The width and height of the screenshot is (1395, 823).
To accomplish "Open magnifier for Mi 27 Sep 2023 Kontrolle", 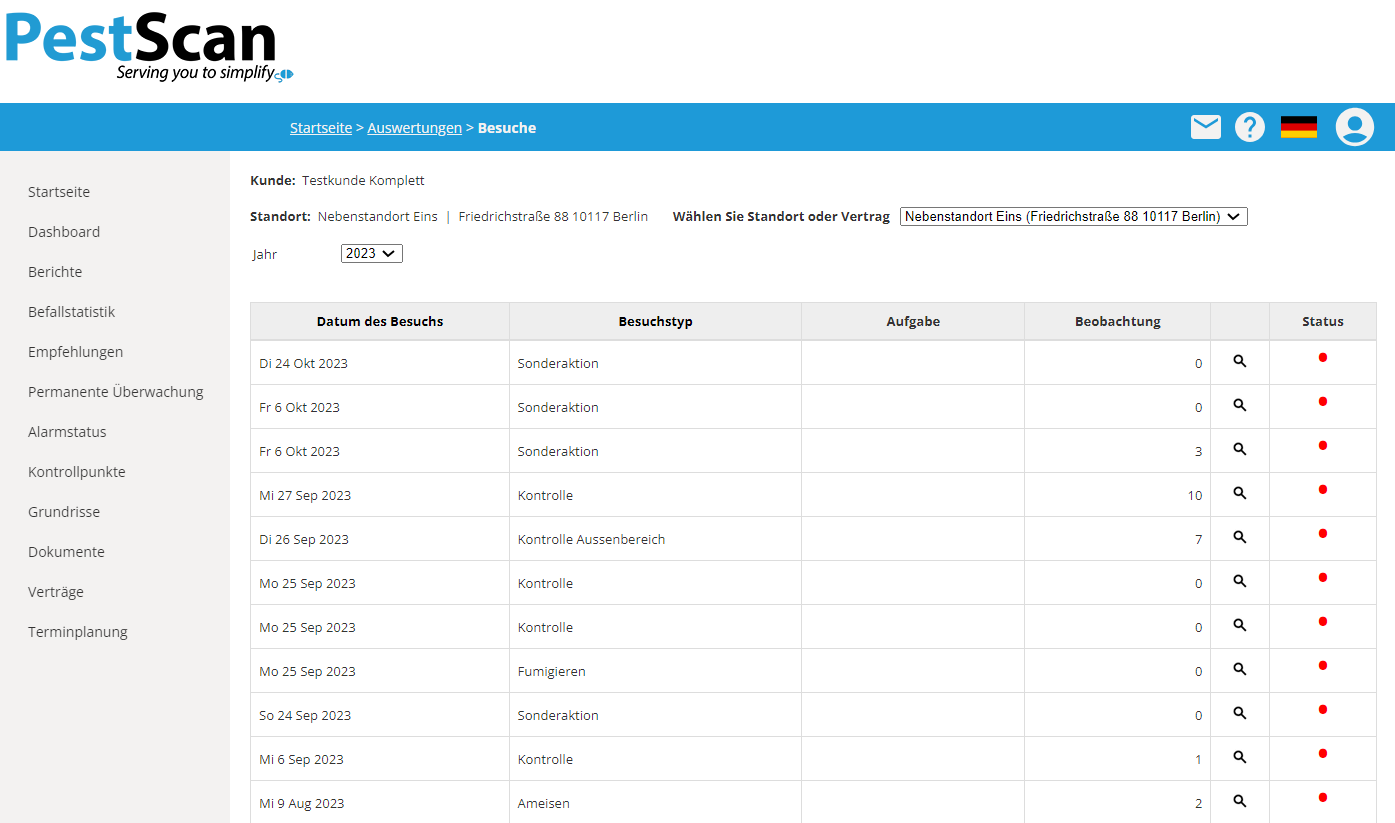I will pyautogui.click(x=1240, y=493).
